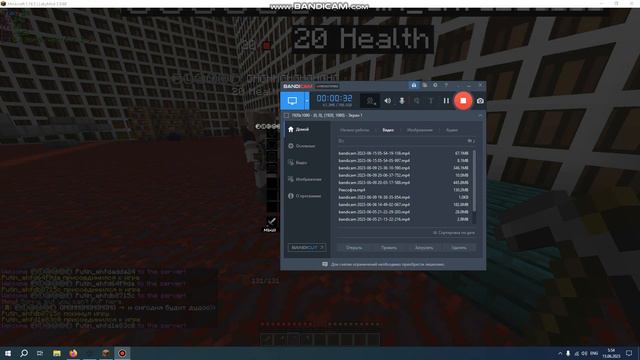Switch to the Video files tab
The width and height of the screenshot is (640, 360).
click(388, 130)
